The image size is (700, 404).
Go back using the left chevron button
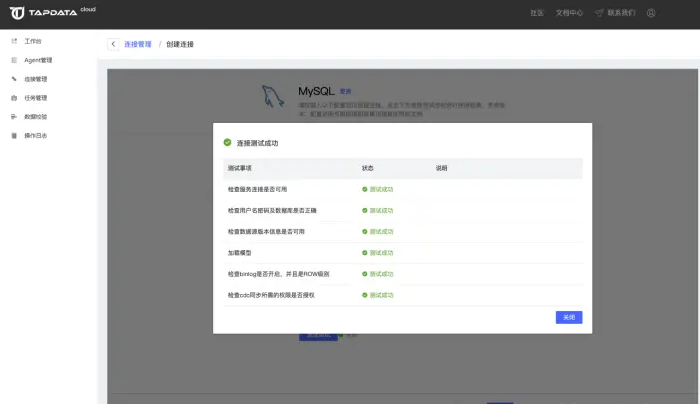(113, 45)
